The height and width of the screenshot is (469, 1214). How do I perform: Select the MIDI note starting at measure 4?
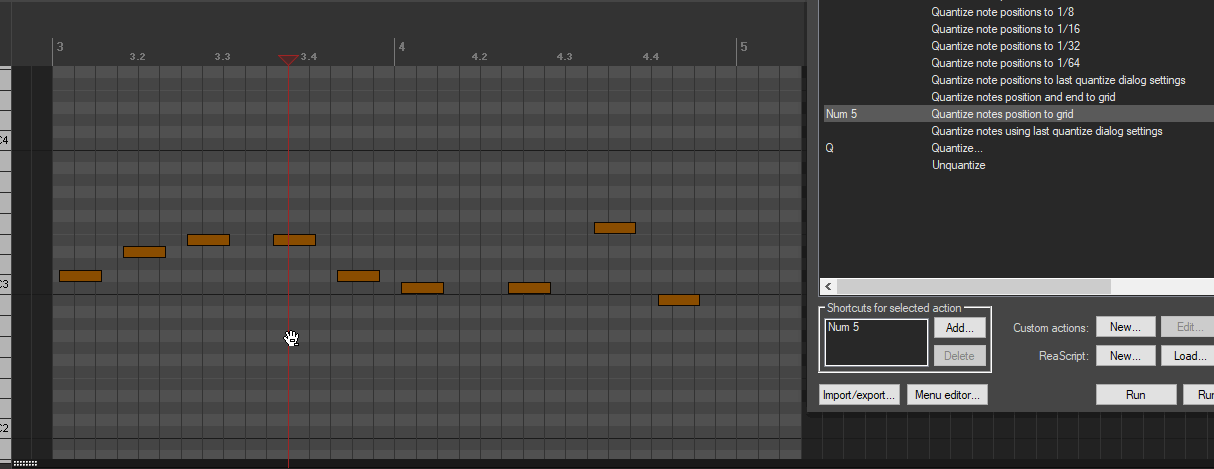pos(422,288)
